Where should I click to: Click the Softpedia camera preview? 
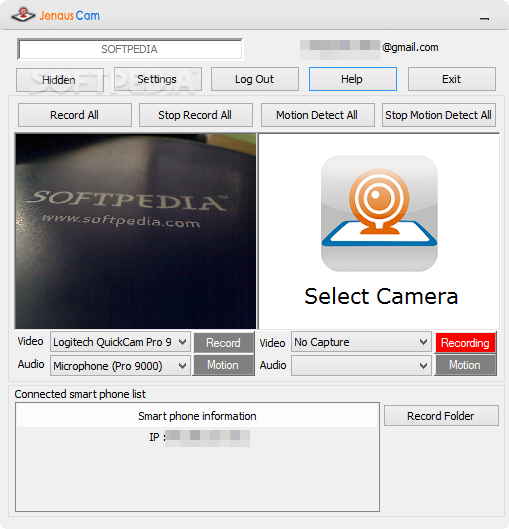point(136,231)
